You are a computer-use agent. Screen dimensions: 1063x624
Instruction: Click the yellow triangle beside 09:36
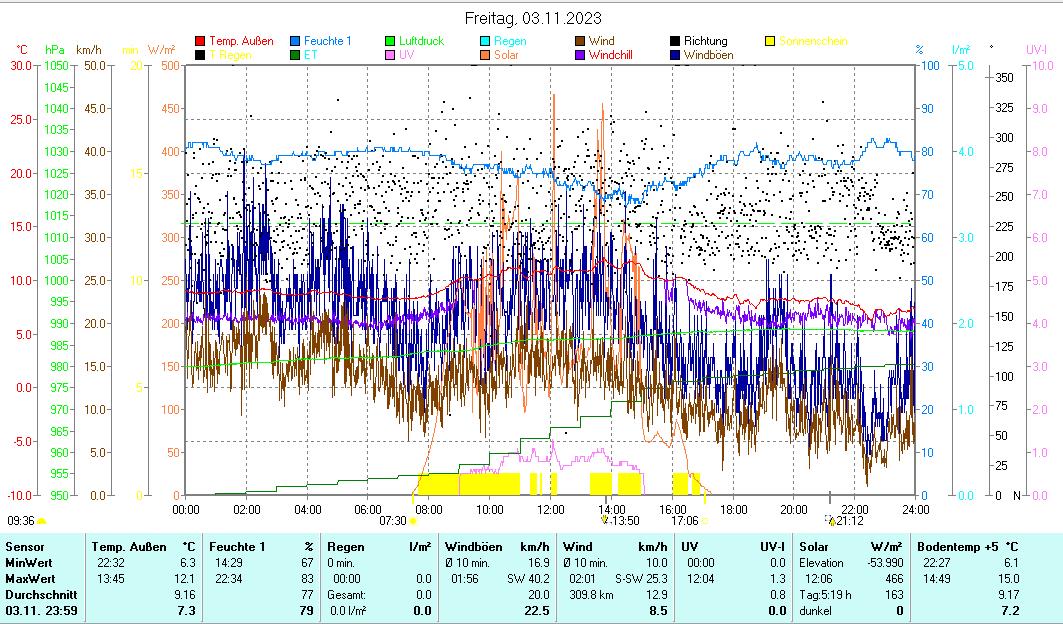point(42,521)
